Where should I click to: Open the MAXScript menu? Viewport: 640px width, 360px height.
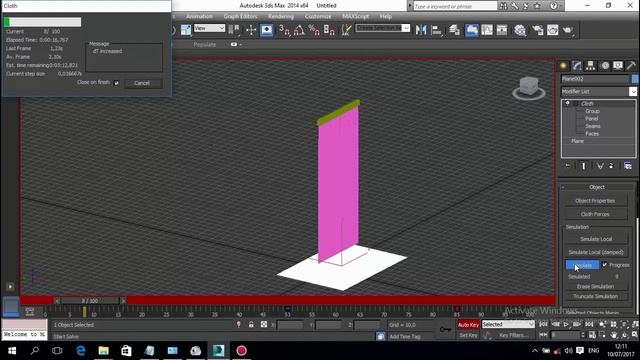coord(356,16)
